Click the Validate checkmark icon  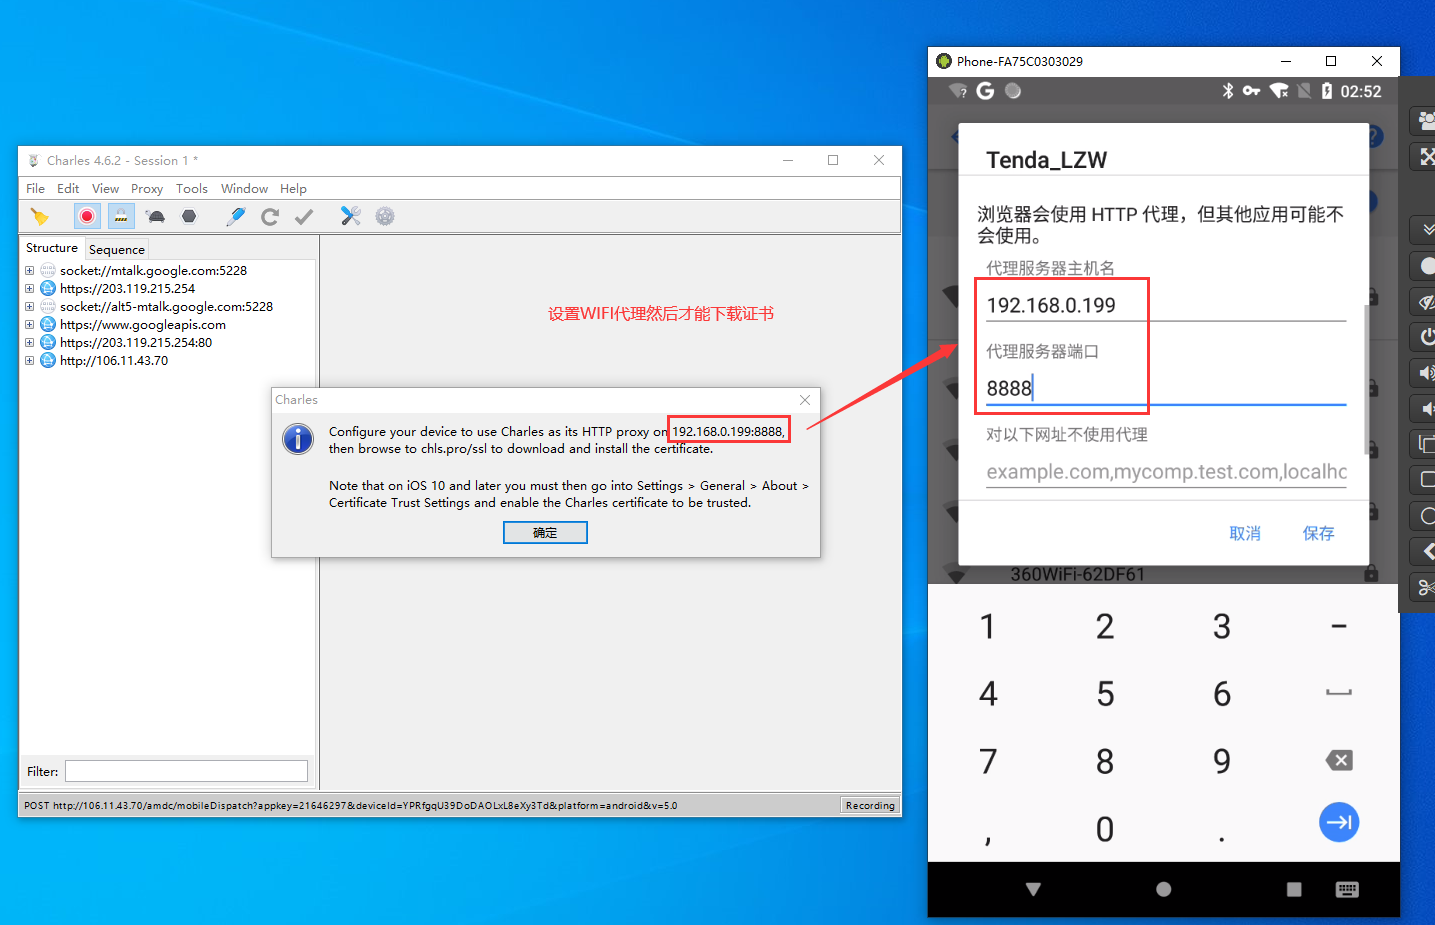tap(304, 217)
